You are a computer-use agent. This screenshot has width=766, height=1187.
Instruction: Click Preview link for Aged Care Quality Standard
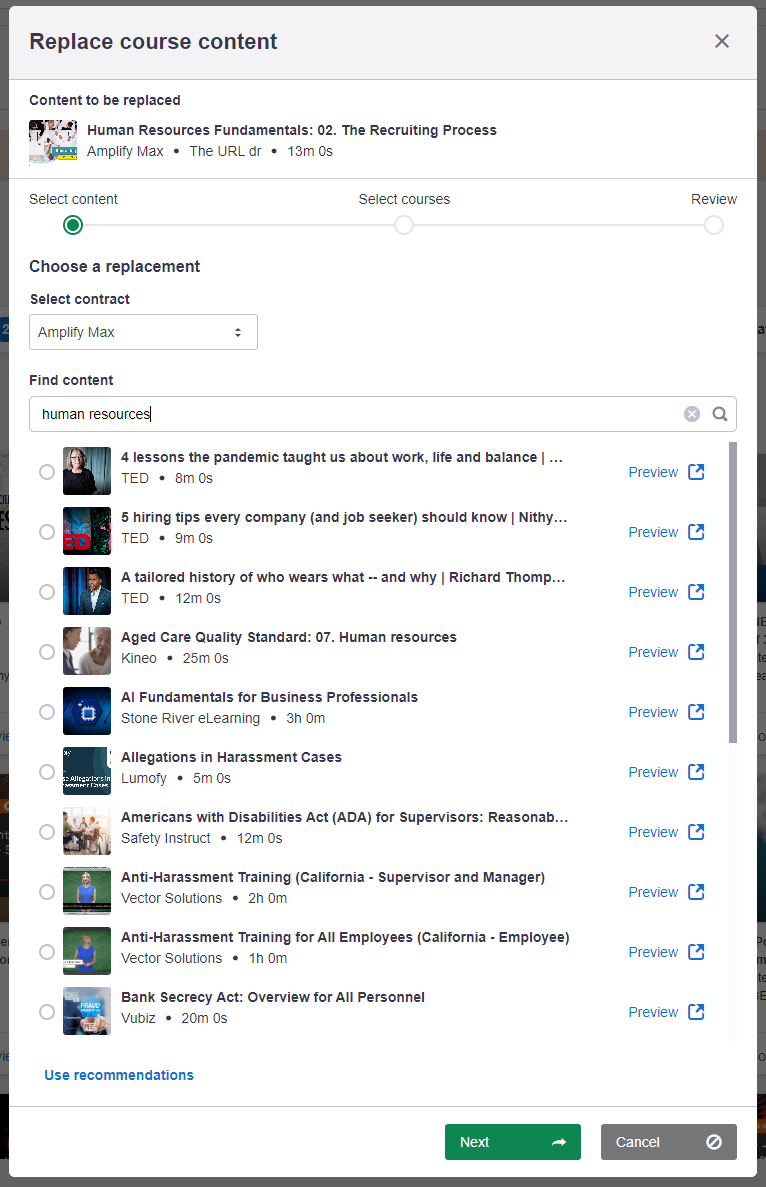[x=653, y=652]
